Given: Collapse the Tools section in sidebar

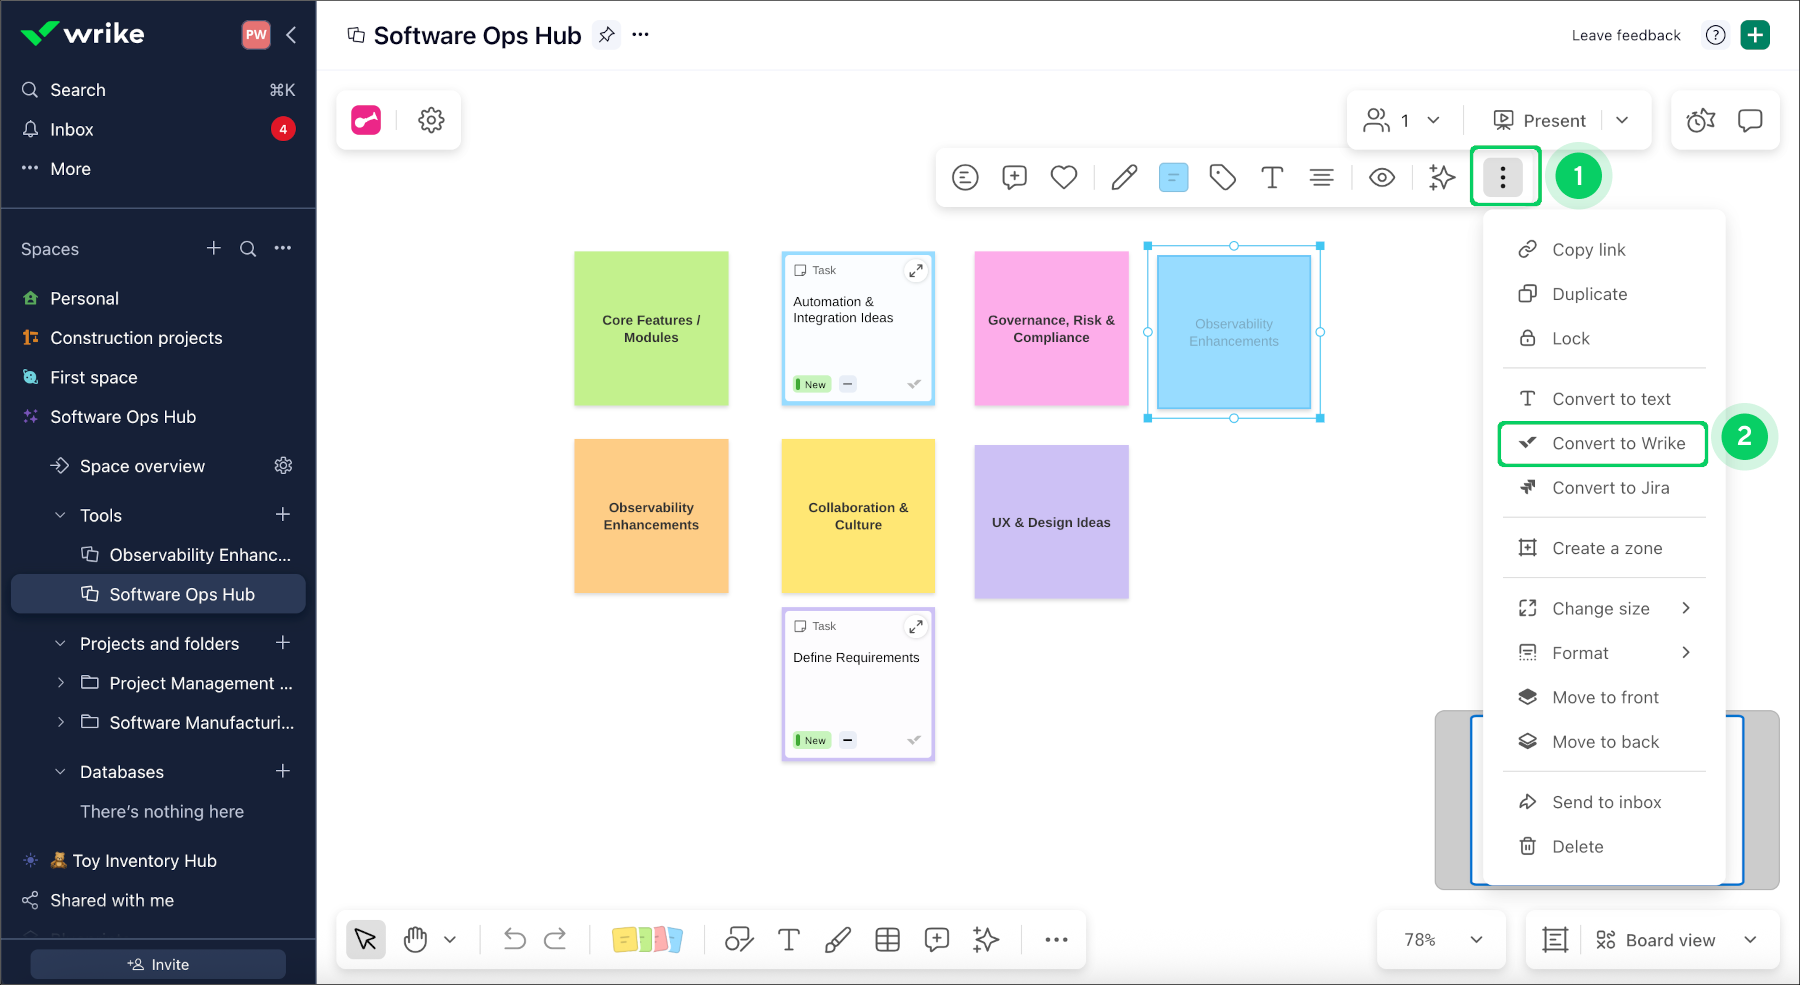Looking at the screenshot, I should pyautogui.click(x=60, y=515).
